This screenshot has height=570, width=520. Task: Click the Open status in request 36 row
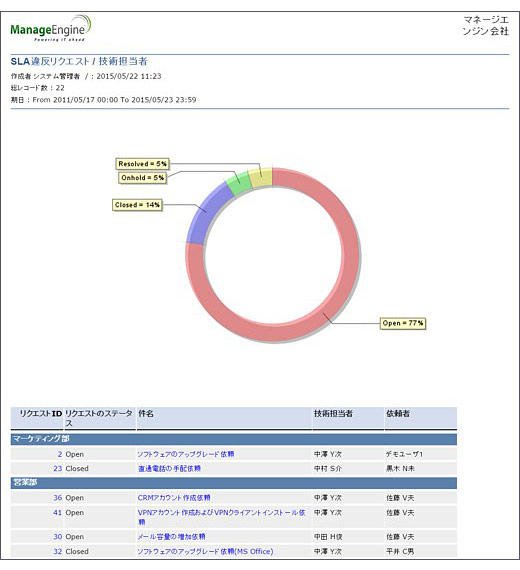(x=75, y=498)
